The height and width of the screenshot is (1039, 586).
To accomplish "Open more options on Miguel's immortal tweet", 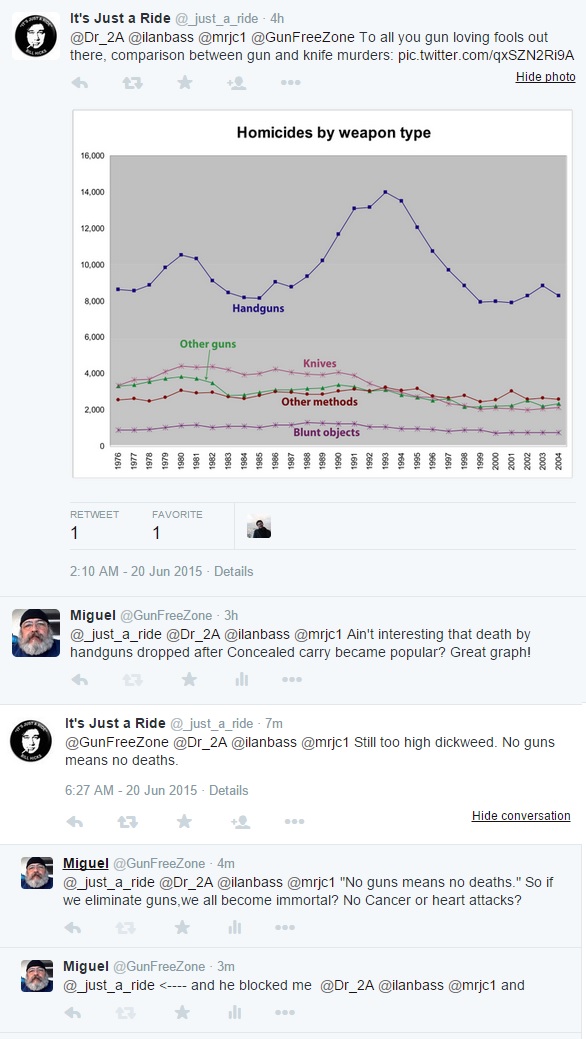I will click(x=285, y=928).
